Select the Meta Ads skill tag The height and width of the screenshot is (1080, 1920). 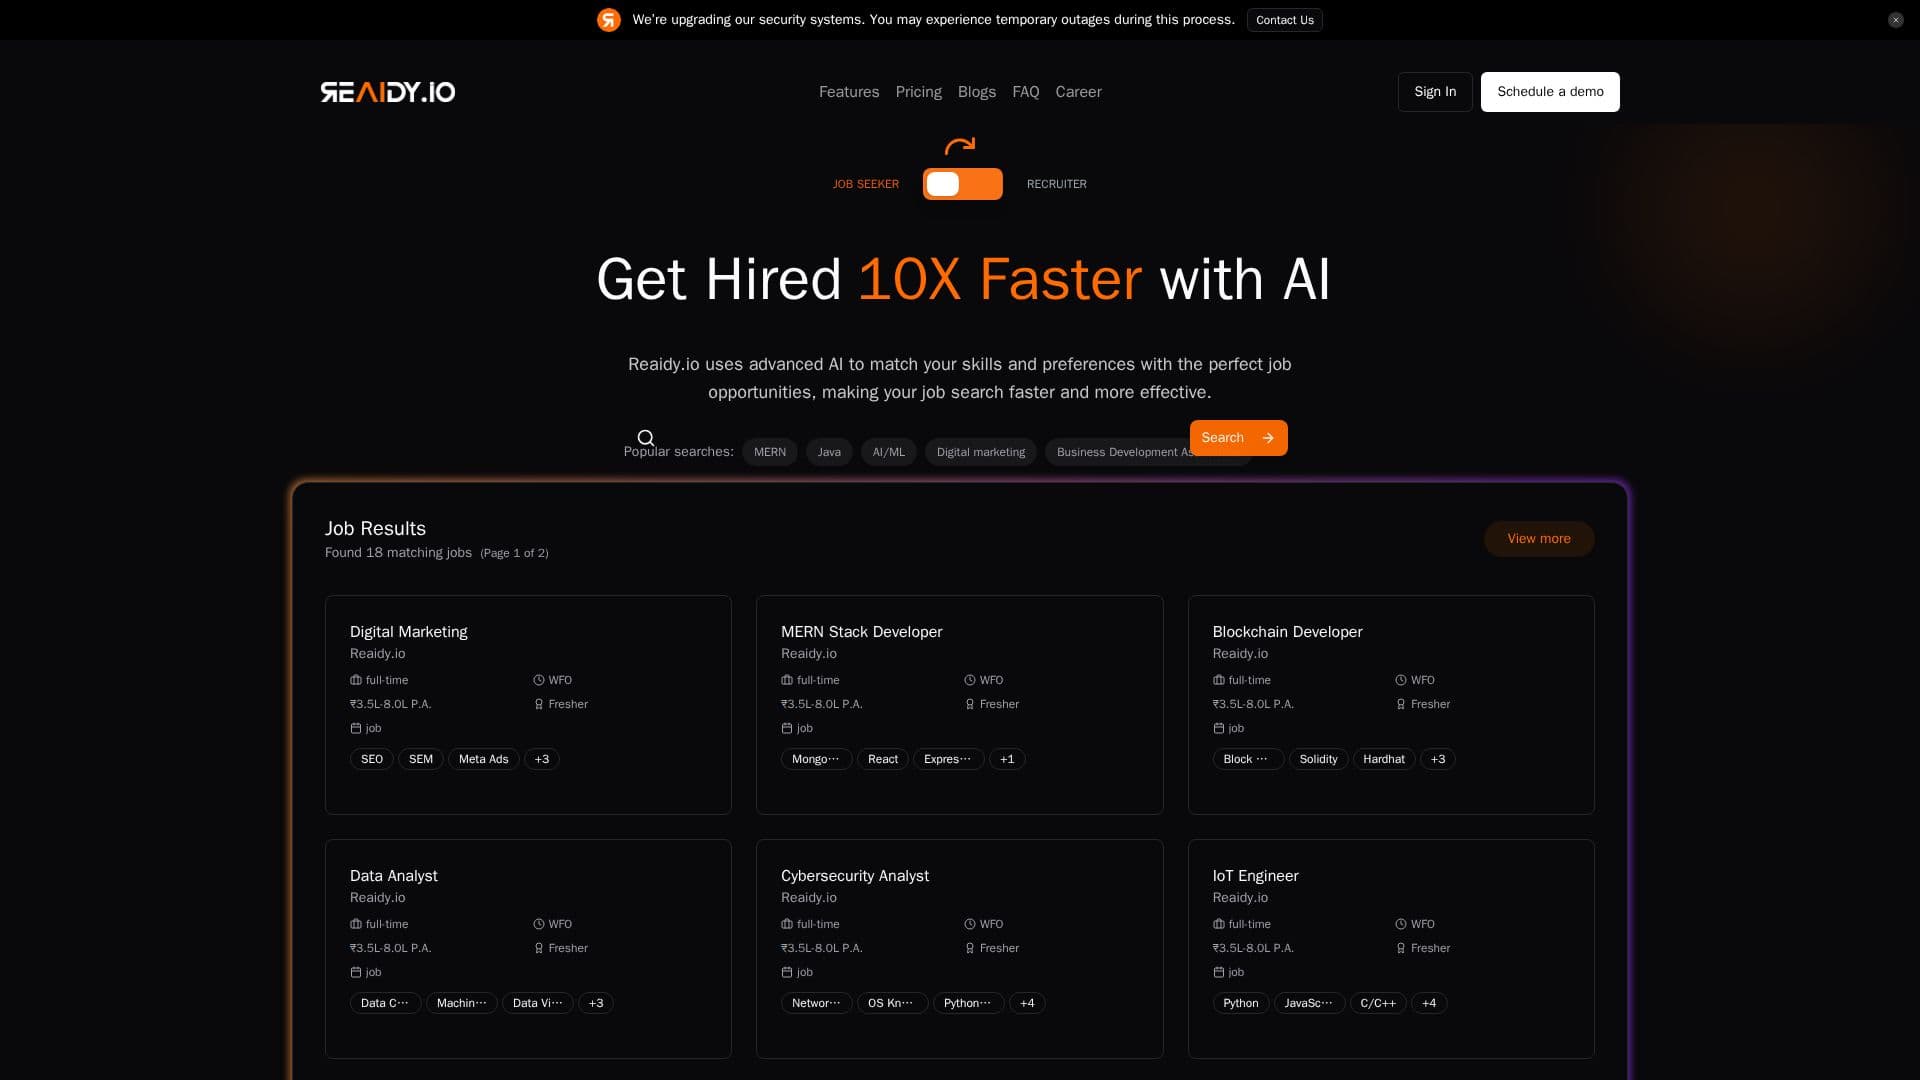point(484,759)
